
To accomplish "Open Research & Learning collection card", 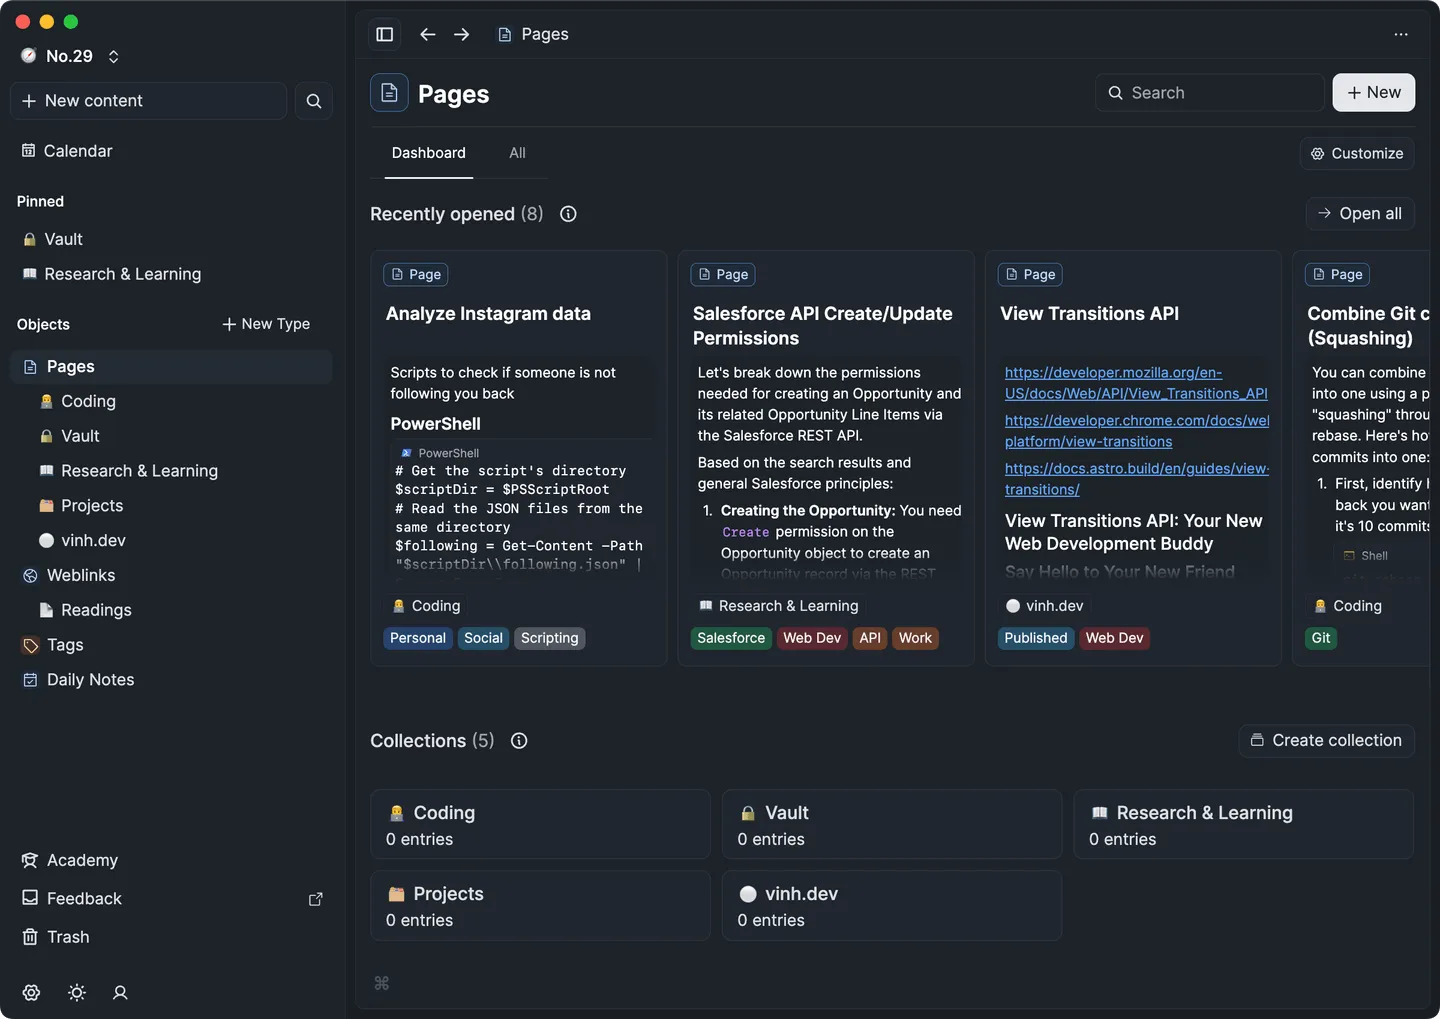I will click(x=1243, y=825).
